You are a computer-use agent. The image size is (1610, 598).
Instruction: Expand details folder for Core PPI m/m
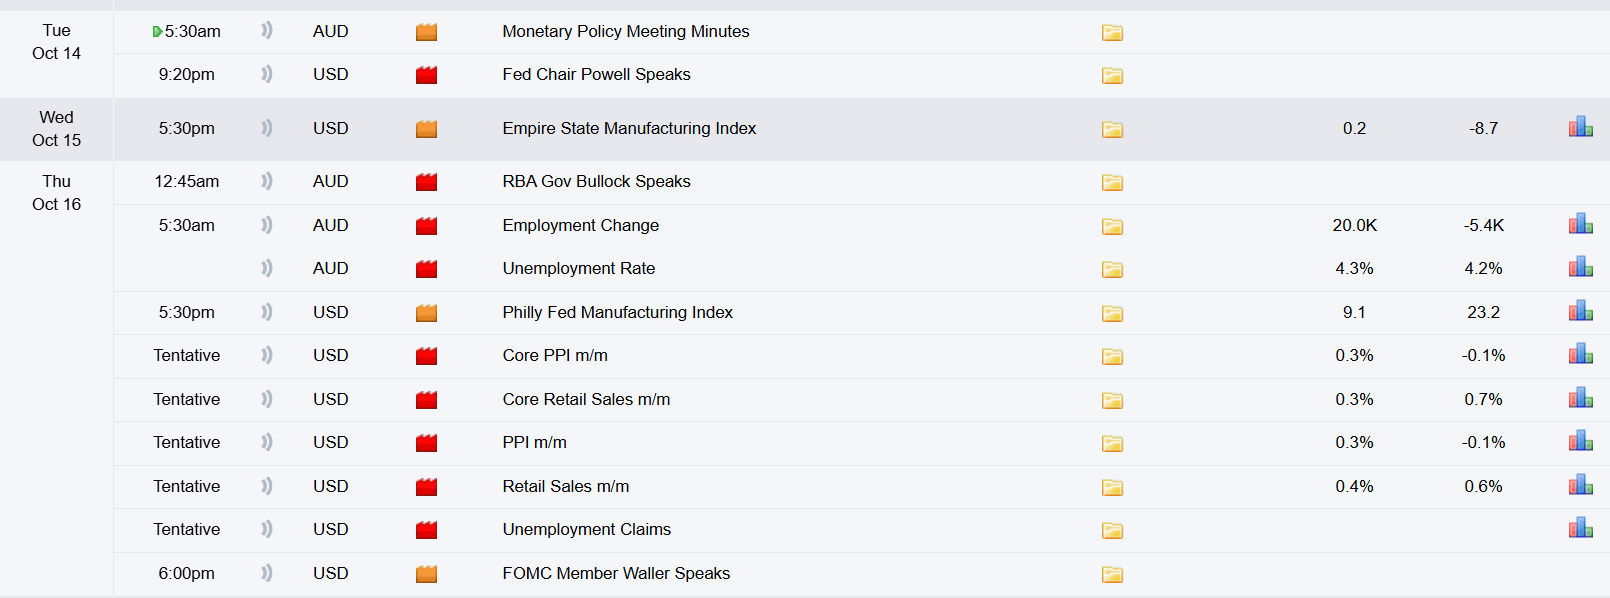pos(1112,357)
